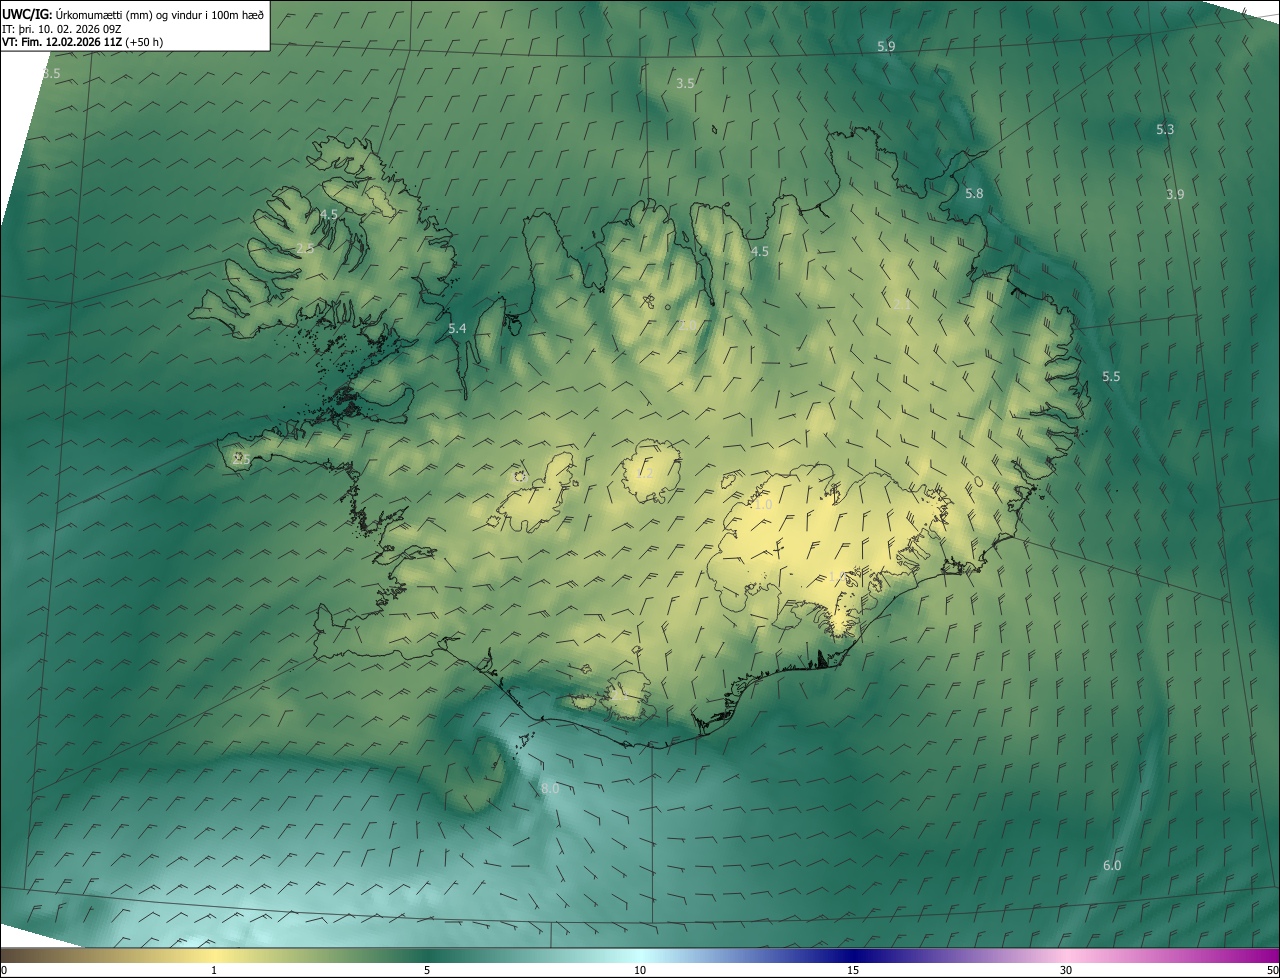The image size is (1280, 978).
Task: Click the 1 tick on the color legend
Action: point(214,970)
